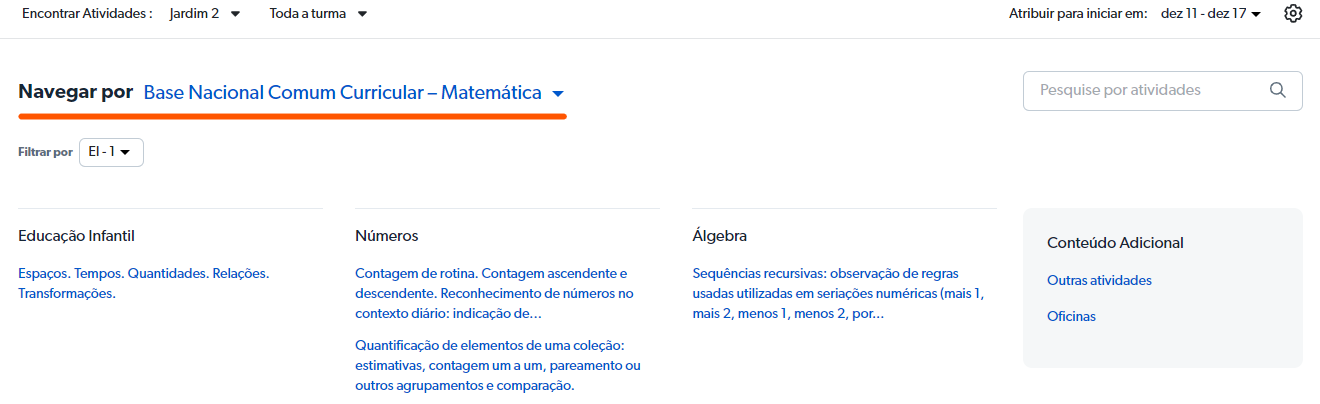Click the Encontrar Atividades label
The width and height of the screenshot is (1320, 404).
pyautogui.click(x=86, y=14)
